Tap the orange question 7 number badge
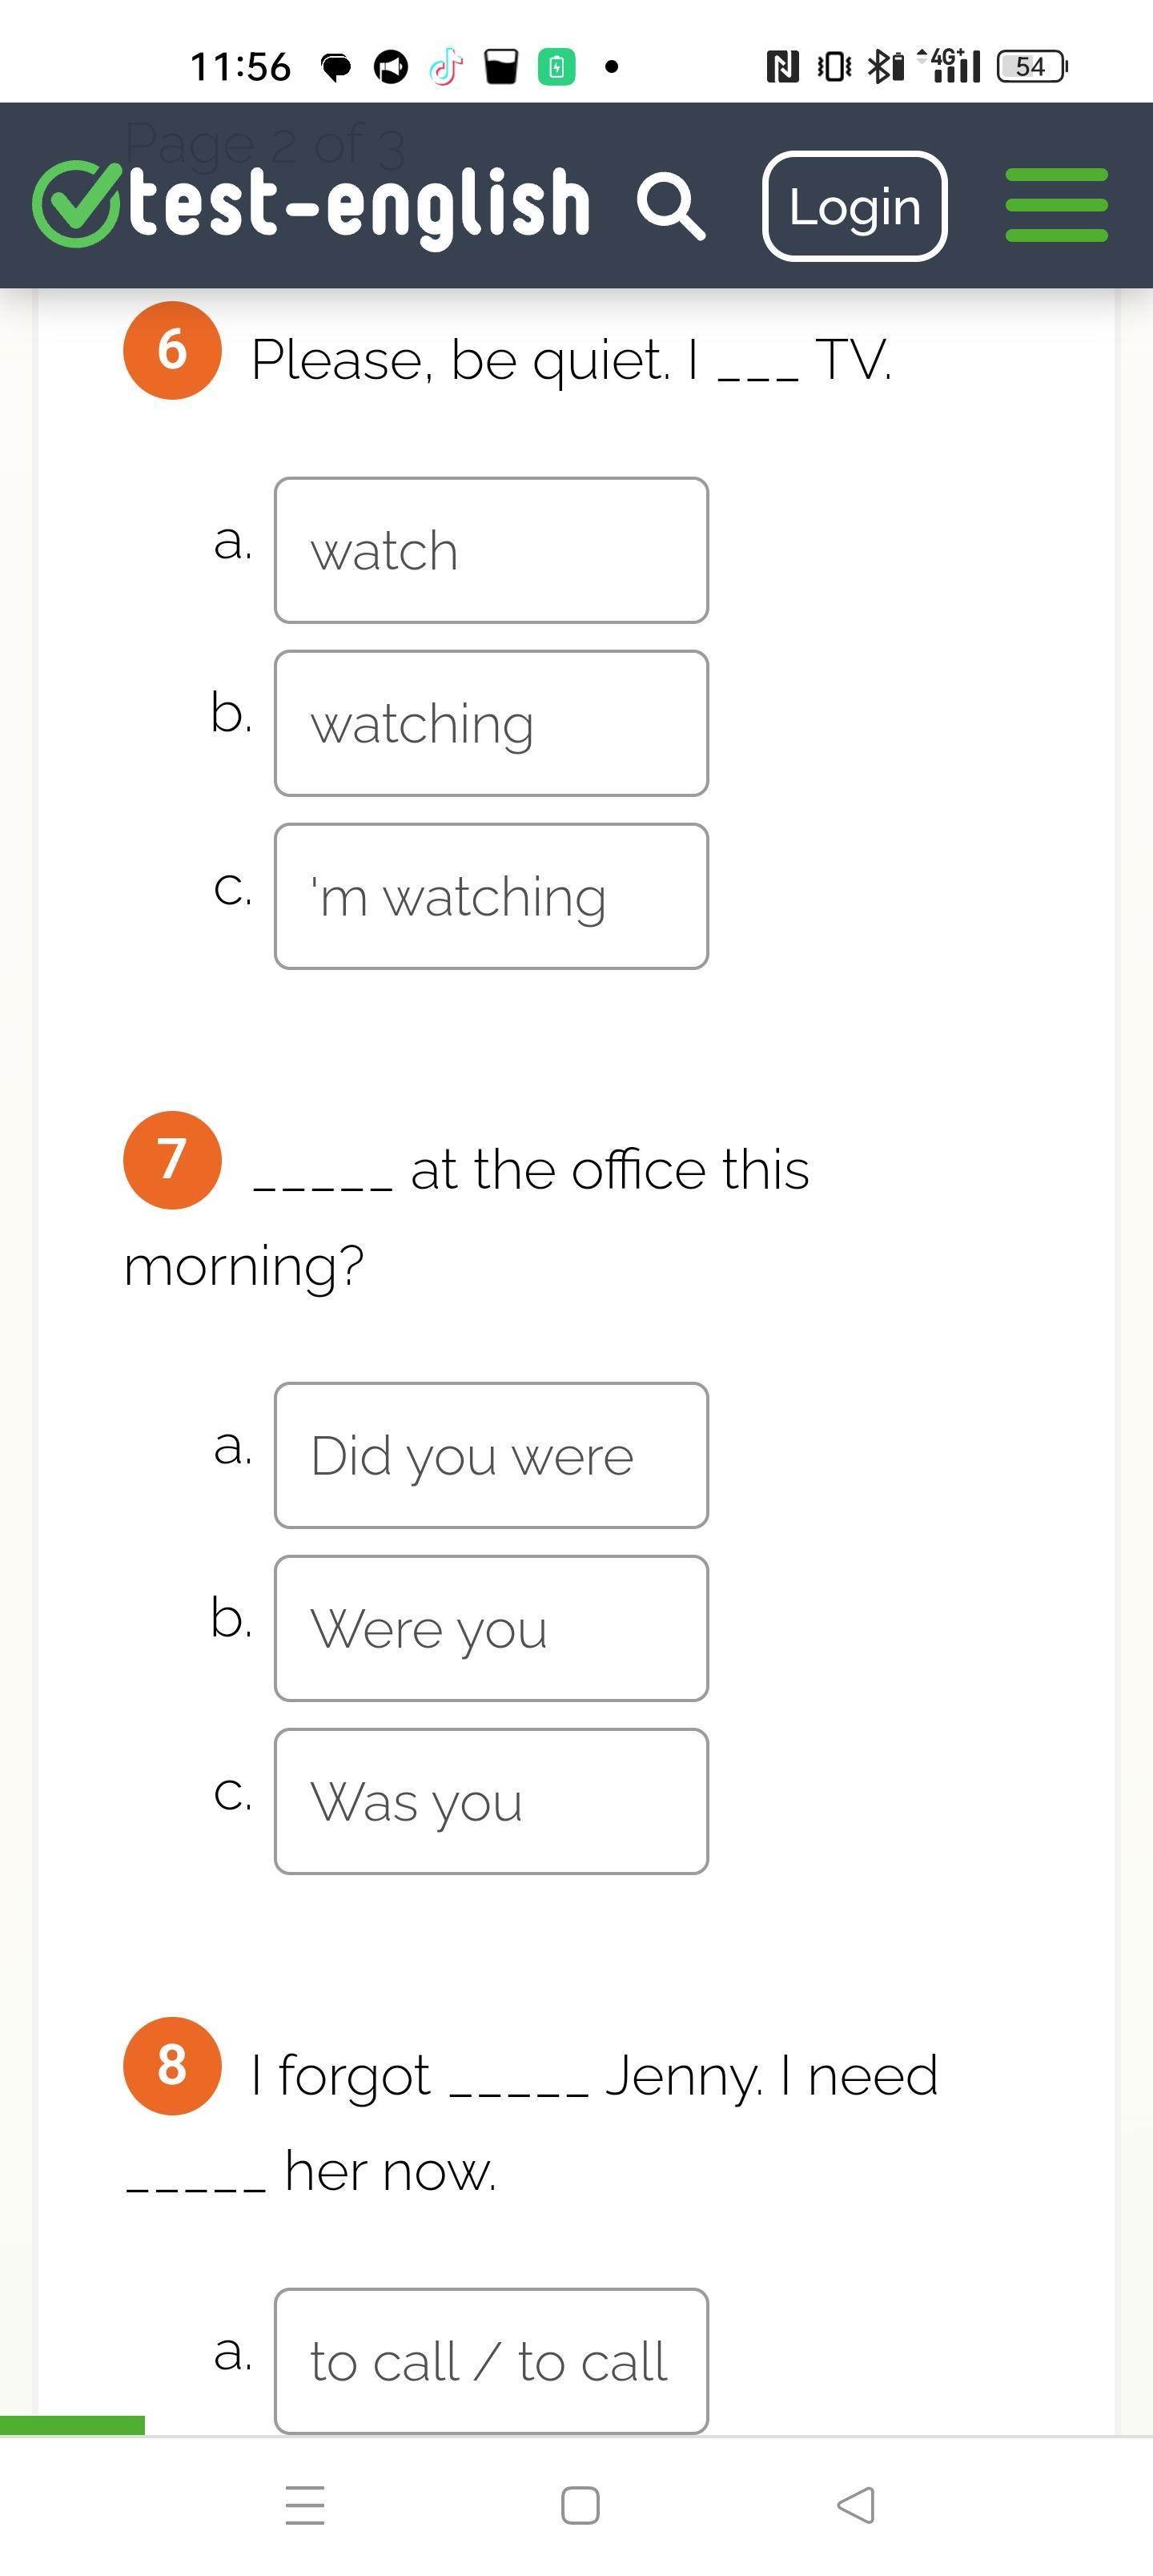This screenshot has height=2576, width=1153. tap(172, 1160)
